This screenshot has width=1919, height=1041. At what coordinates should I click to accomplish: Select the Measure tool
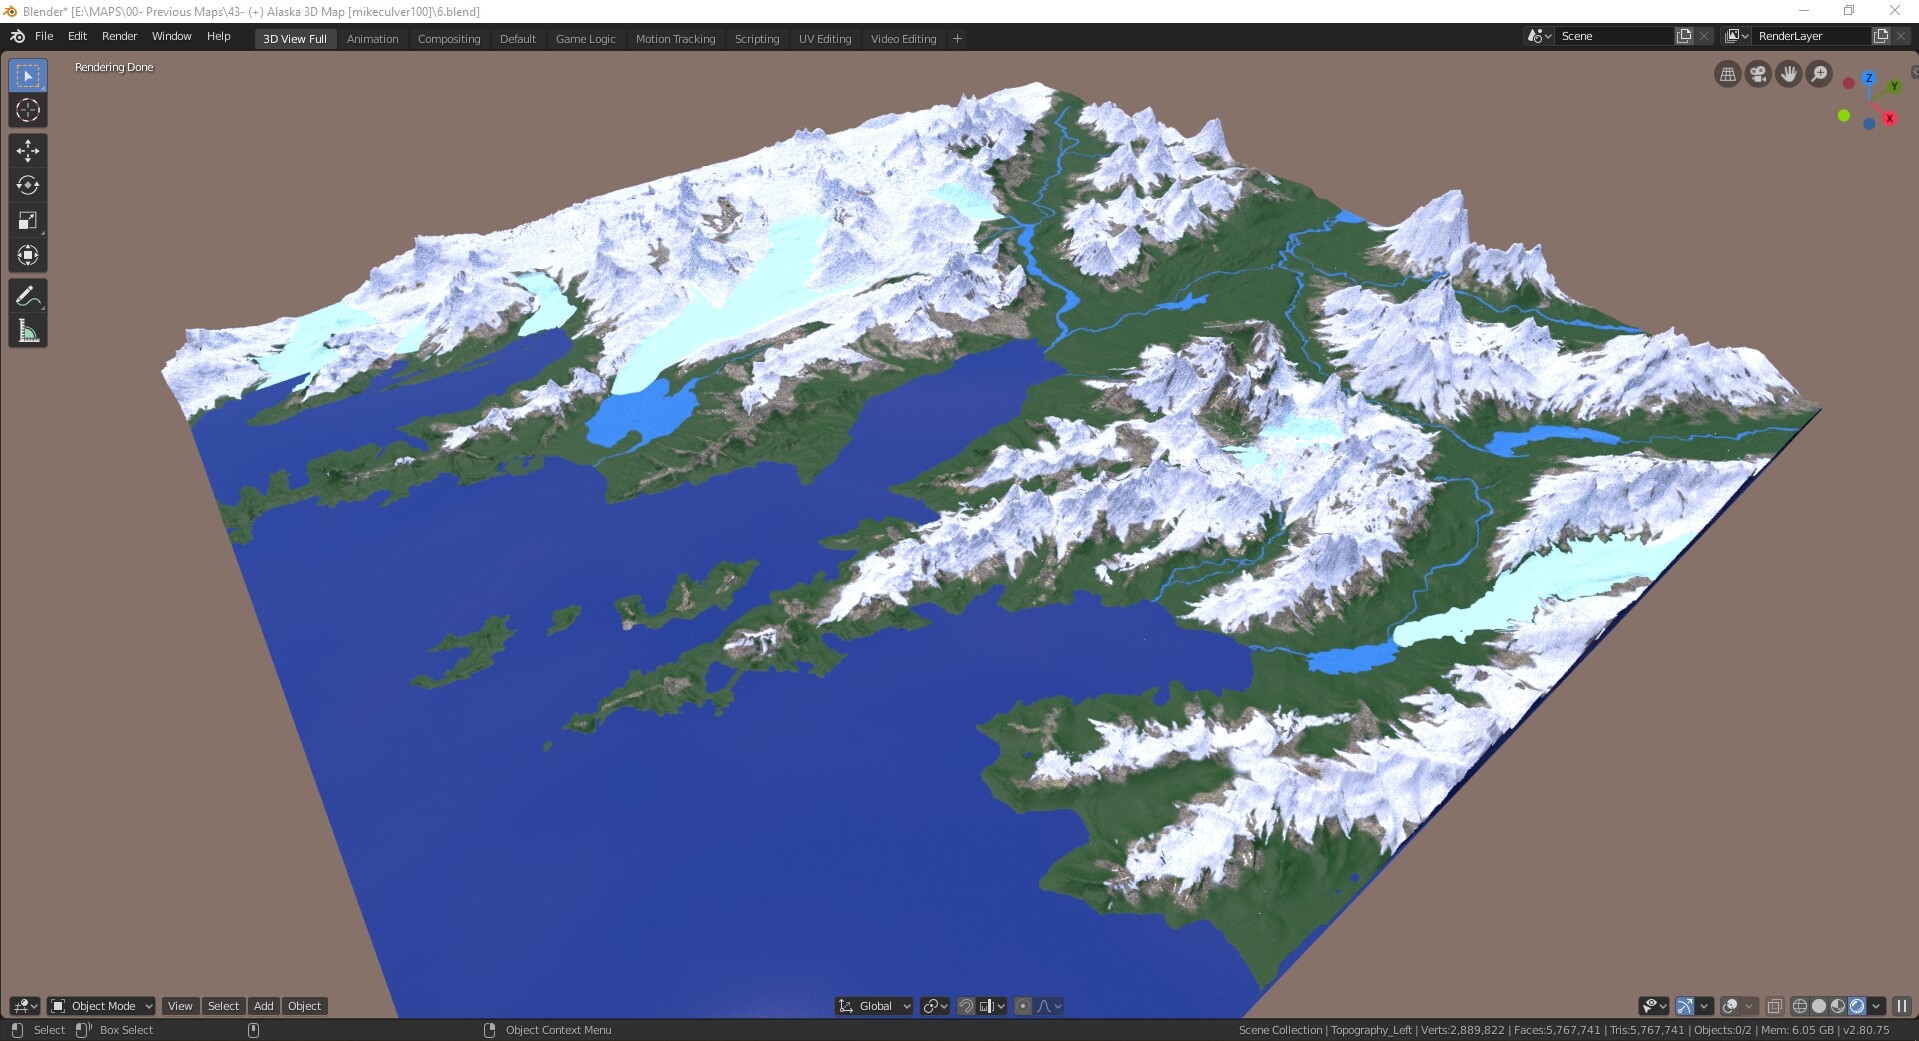[27, 330]
